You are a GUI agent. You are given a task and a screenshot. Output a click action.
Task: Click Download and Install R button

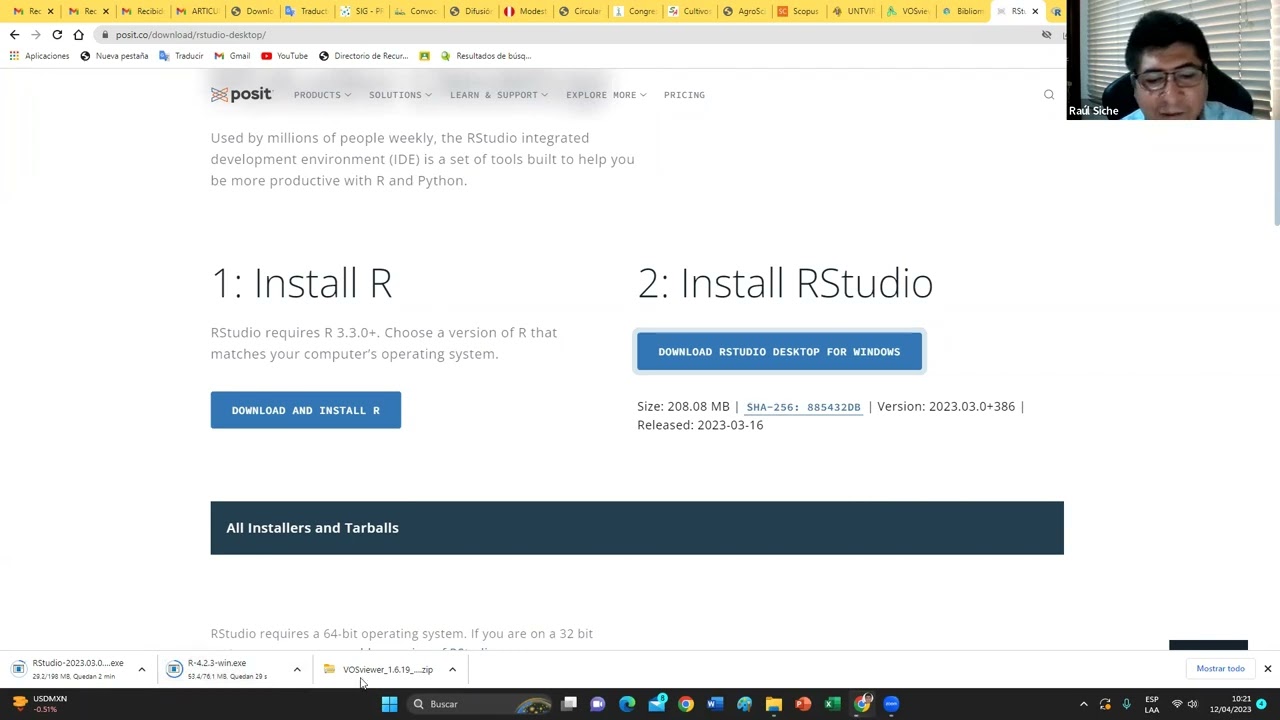click(306, 410)
